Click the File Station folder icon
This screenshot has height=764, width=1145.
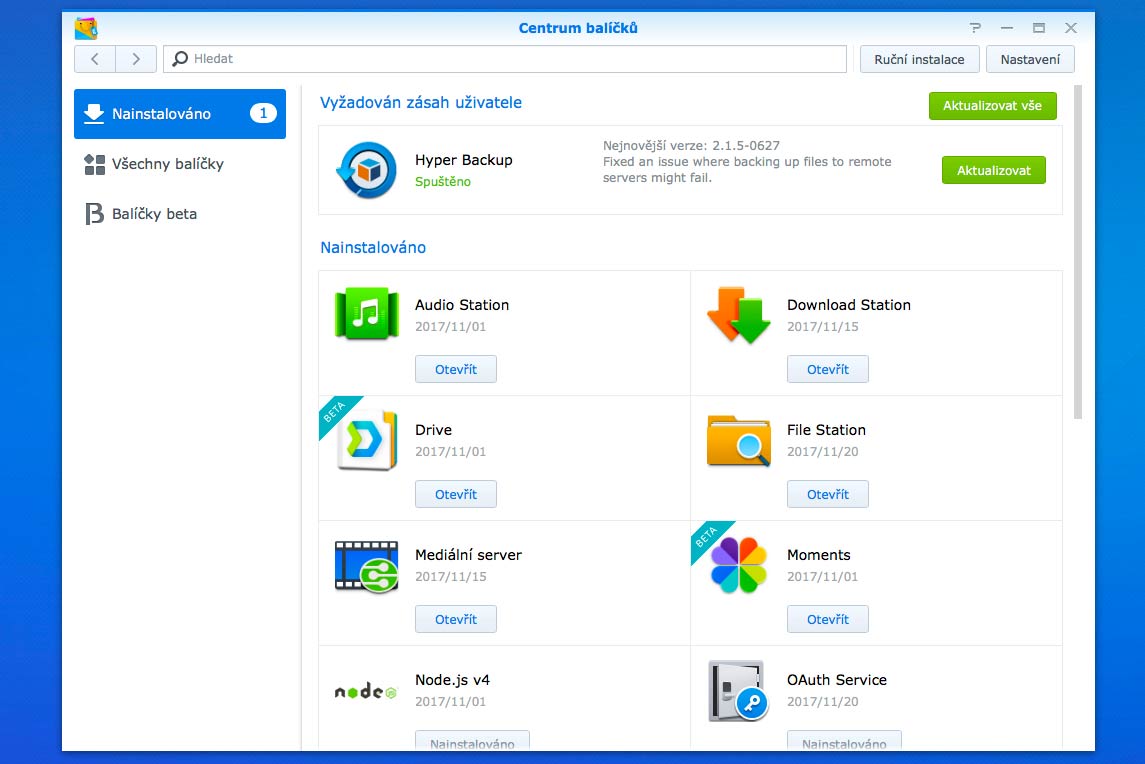pos(738,440)
